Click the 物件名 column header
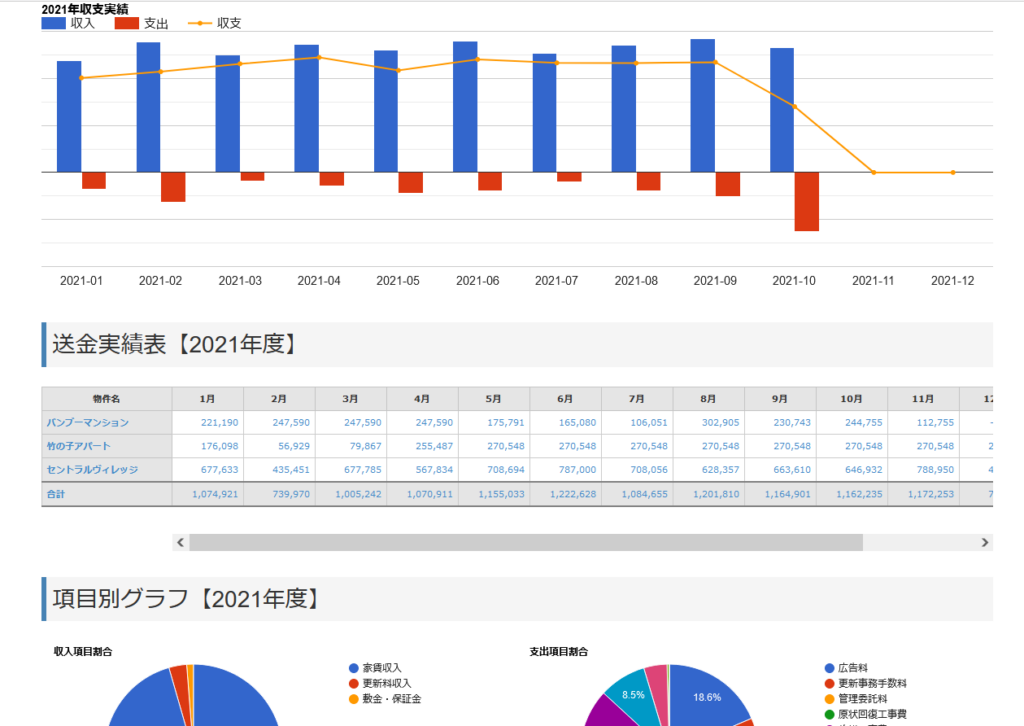This screenshot has width=1024, height=726. click(106, 399)
